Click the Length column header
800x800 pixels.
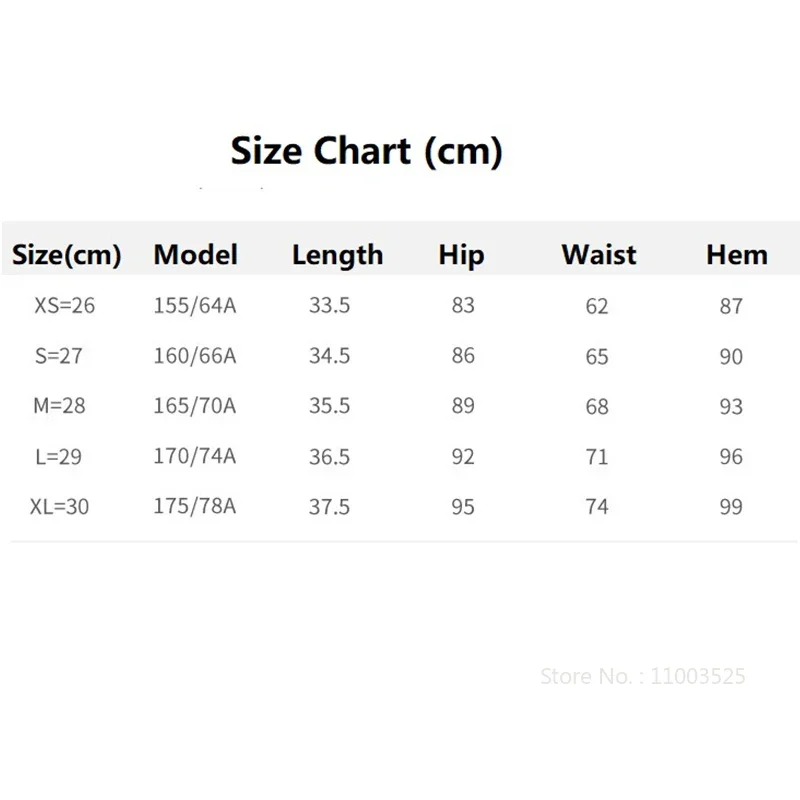[x=337, y=255]
